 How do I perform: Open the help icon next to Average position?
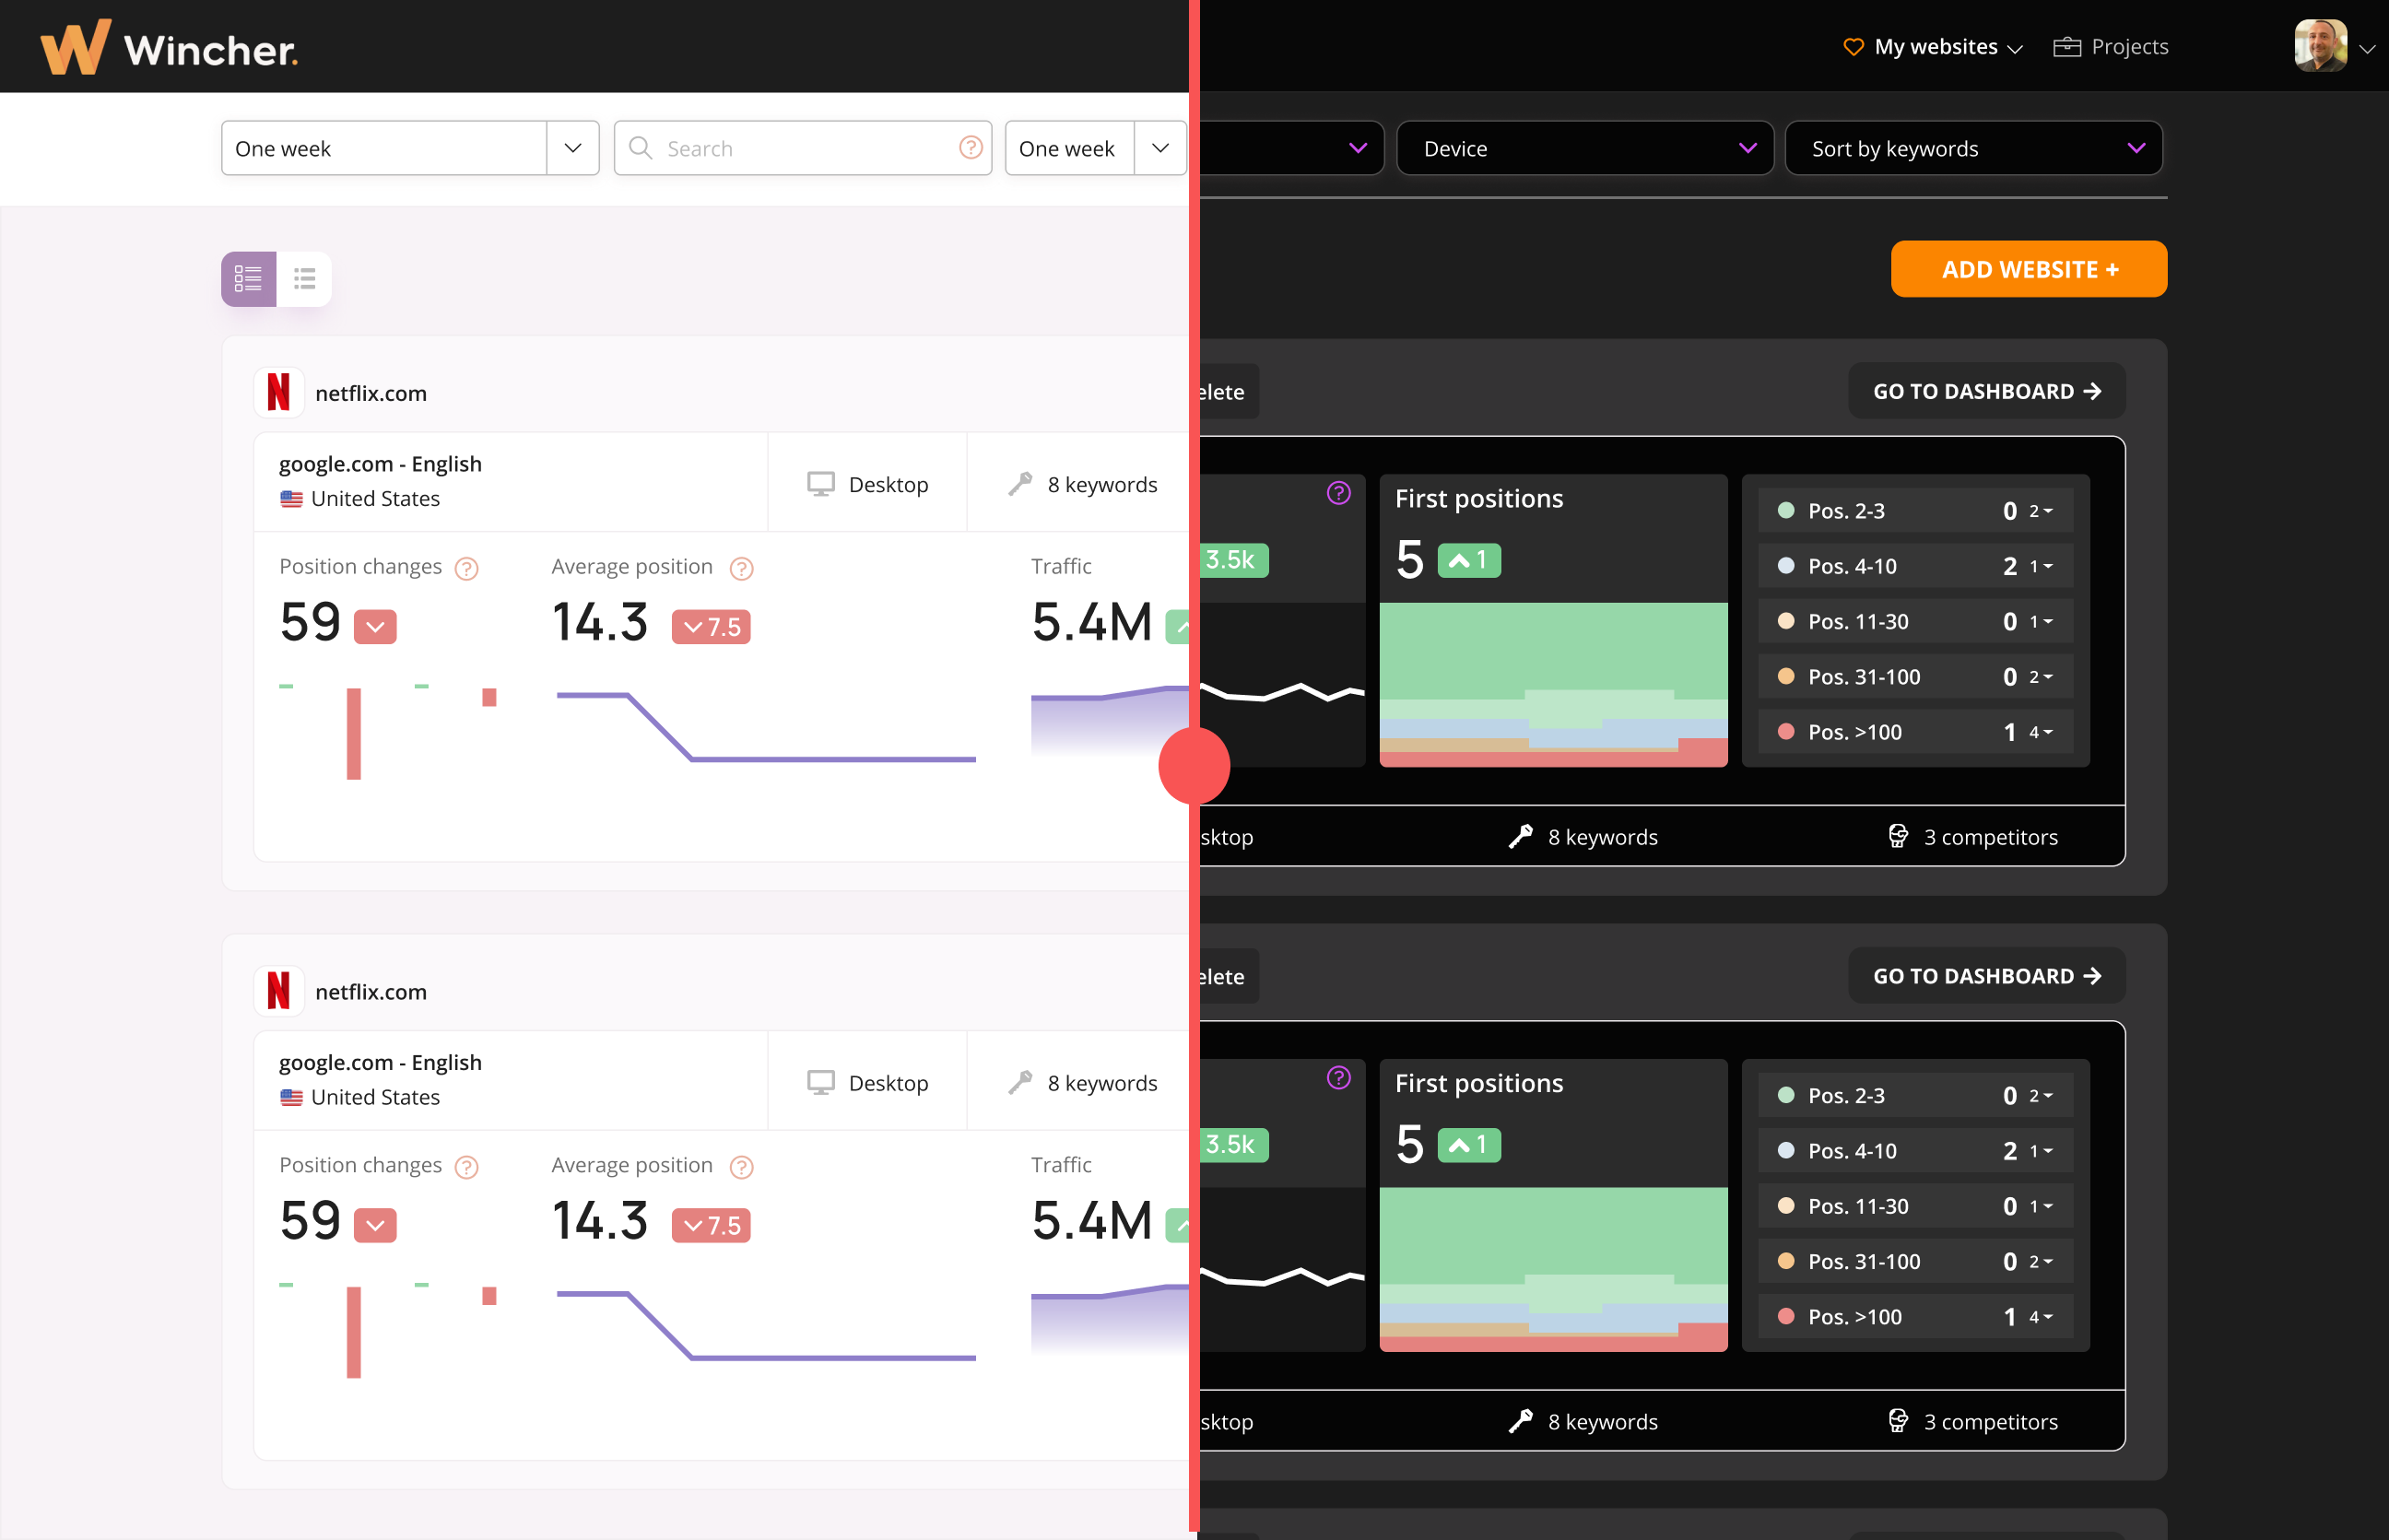coord(741,568)
